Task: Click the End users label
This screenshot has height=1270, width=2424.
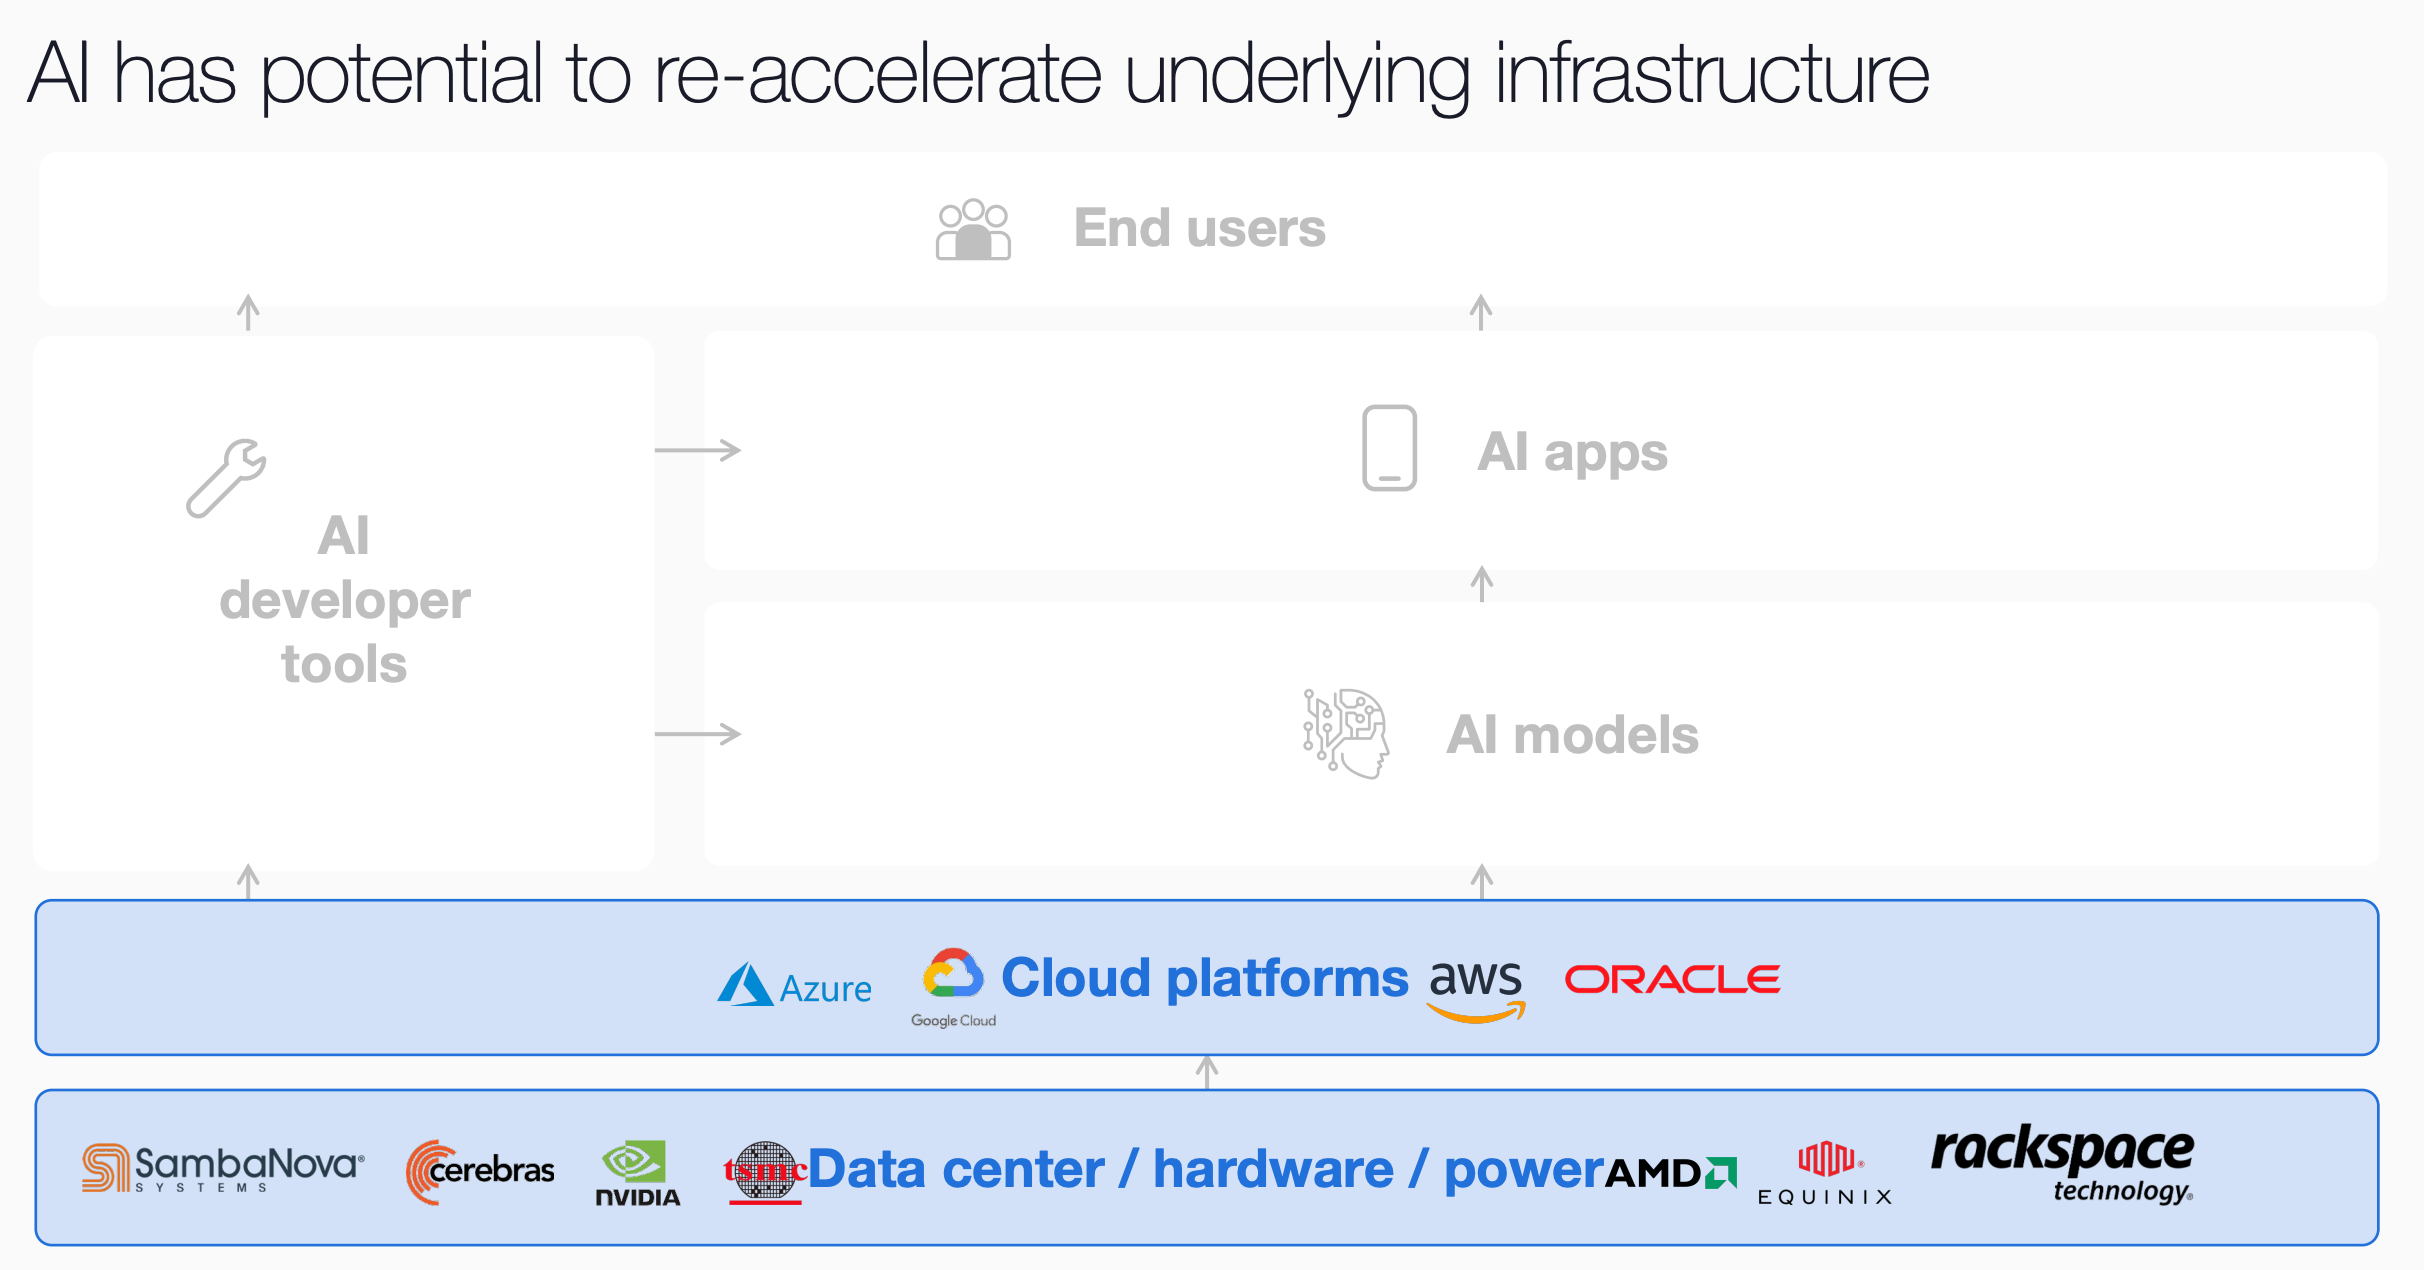Action: click(1199, 228)
